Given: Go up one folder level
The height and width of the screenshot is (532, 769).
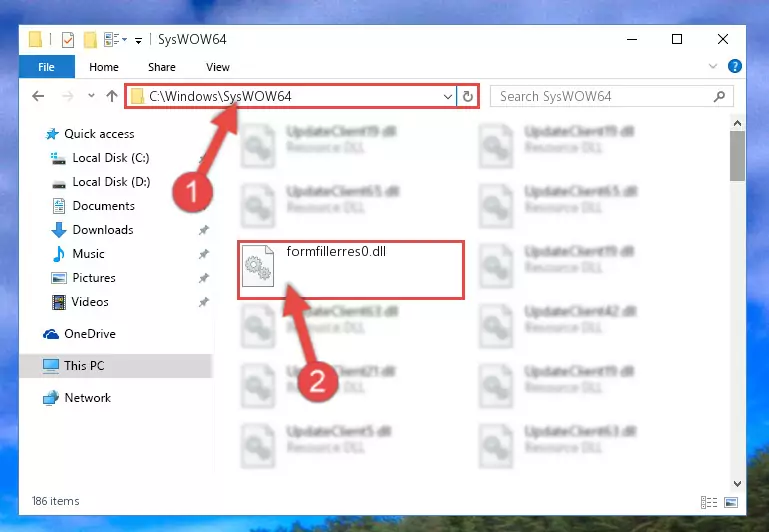Looking at the screenshot, I should 112,96.
